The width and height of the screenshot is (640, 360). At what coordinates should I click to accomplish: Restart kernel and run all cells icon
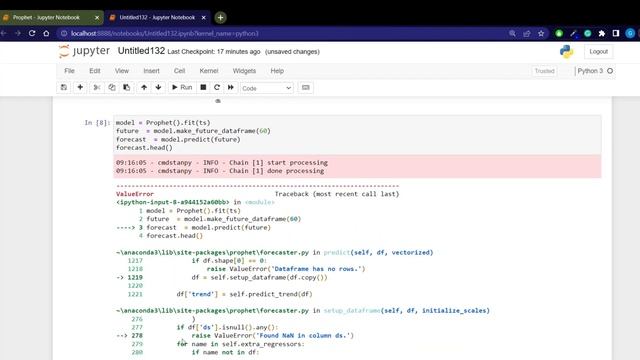[231, 87]
